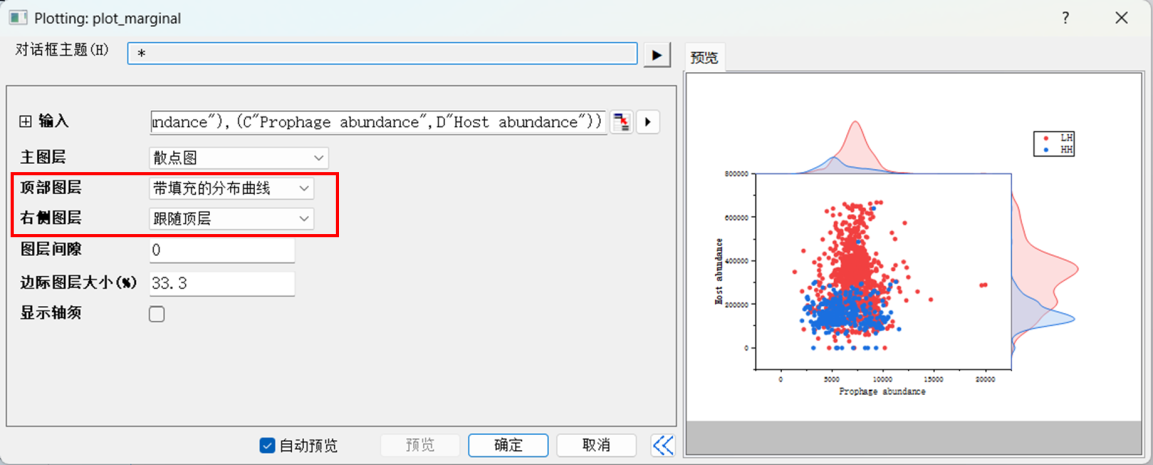Click the 显示轴须 label text

tap(51, 313)
